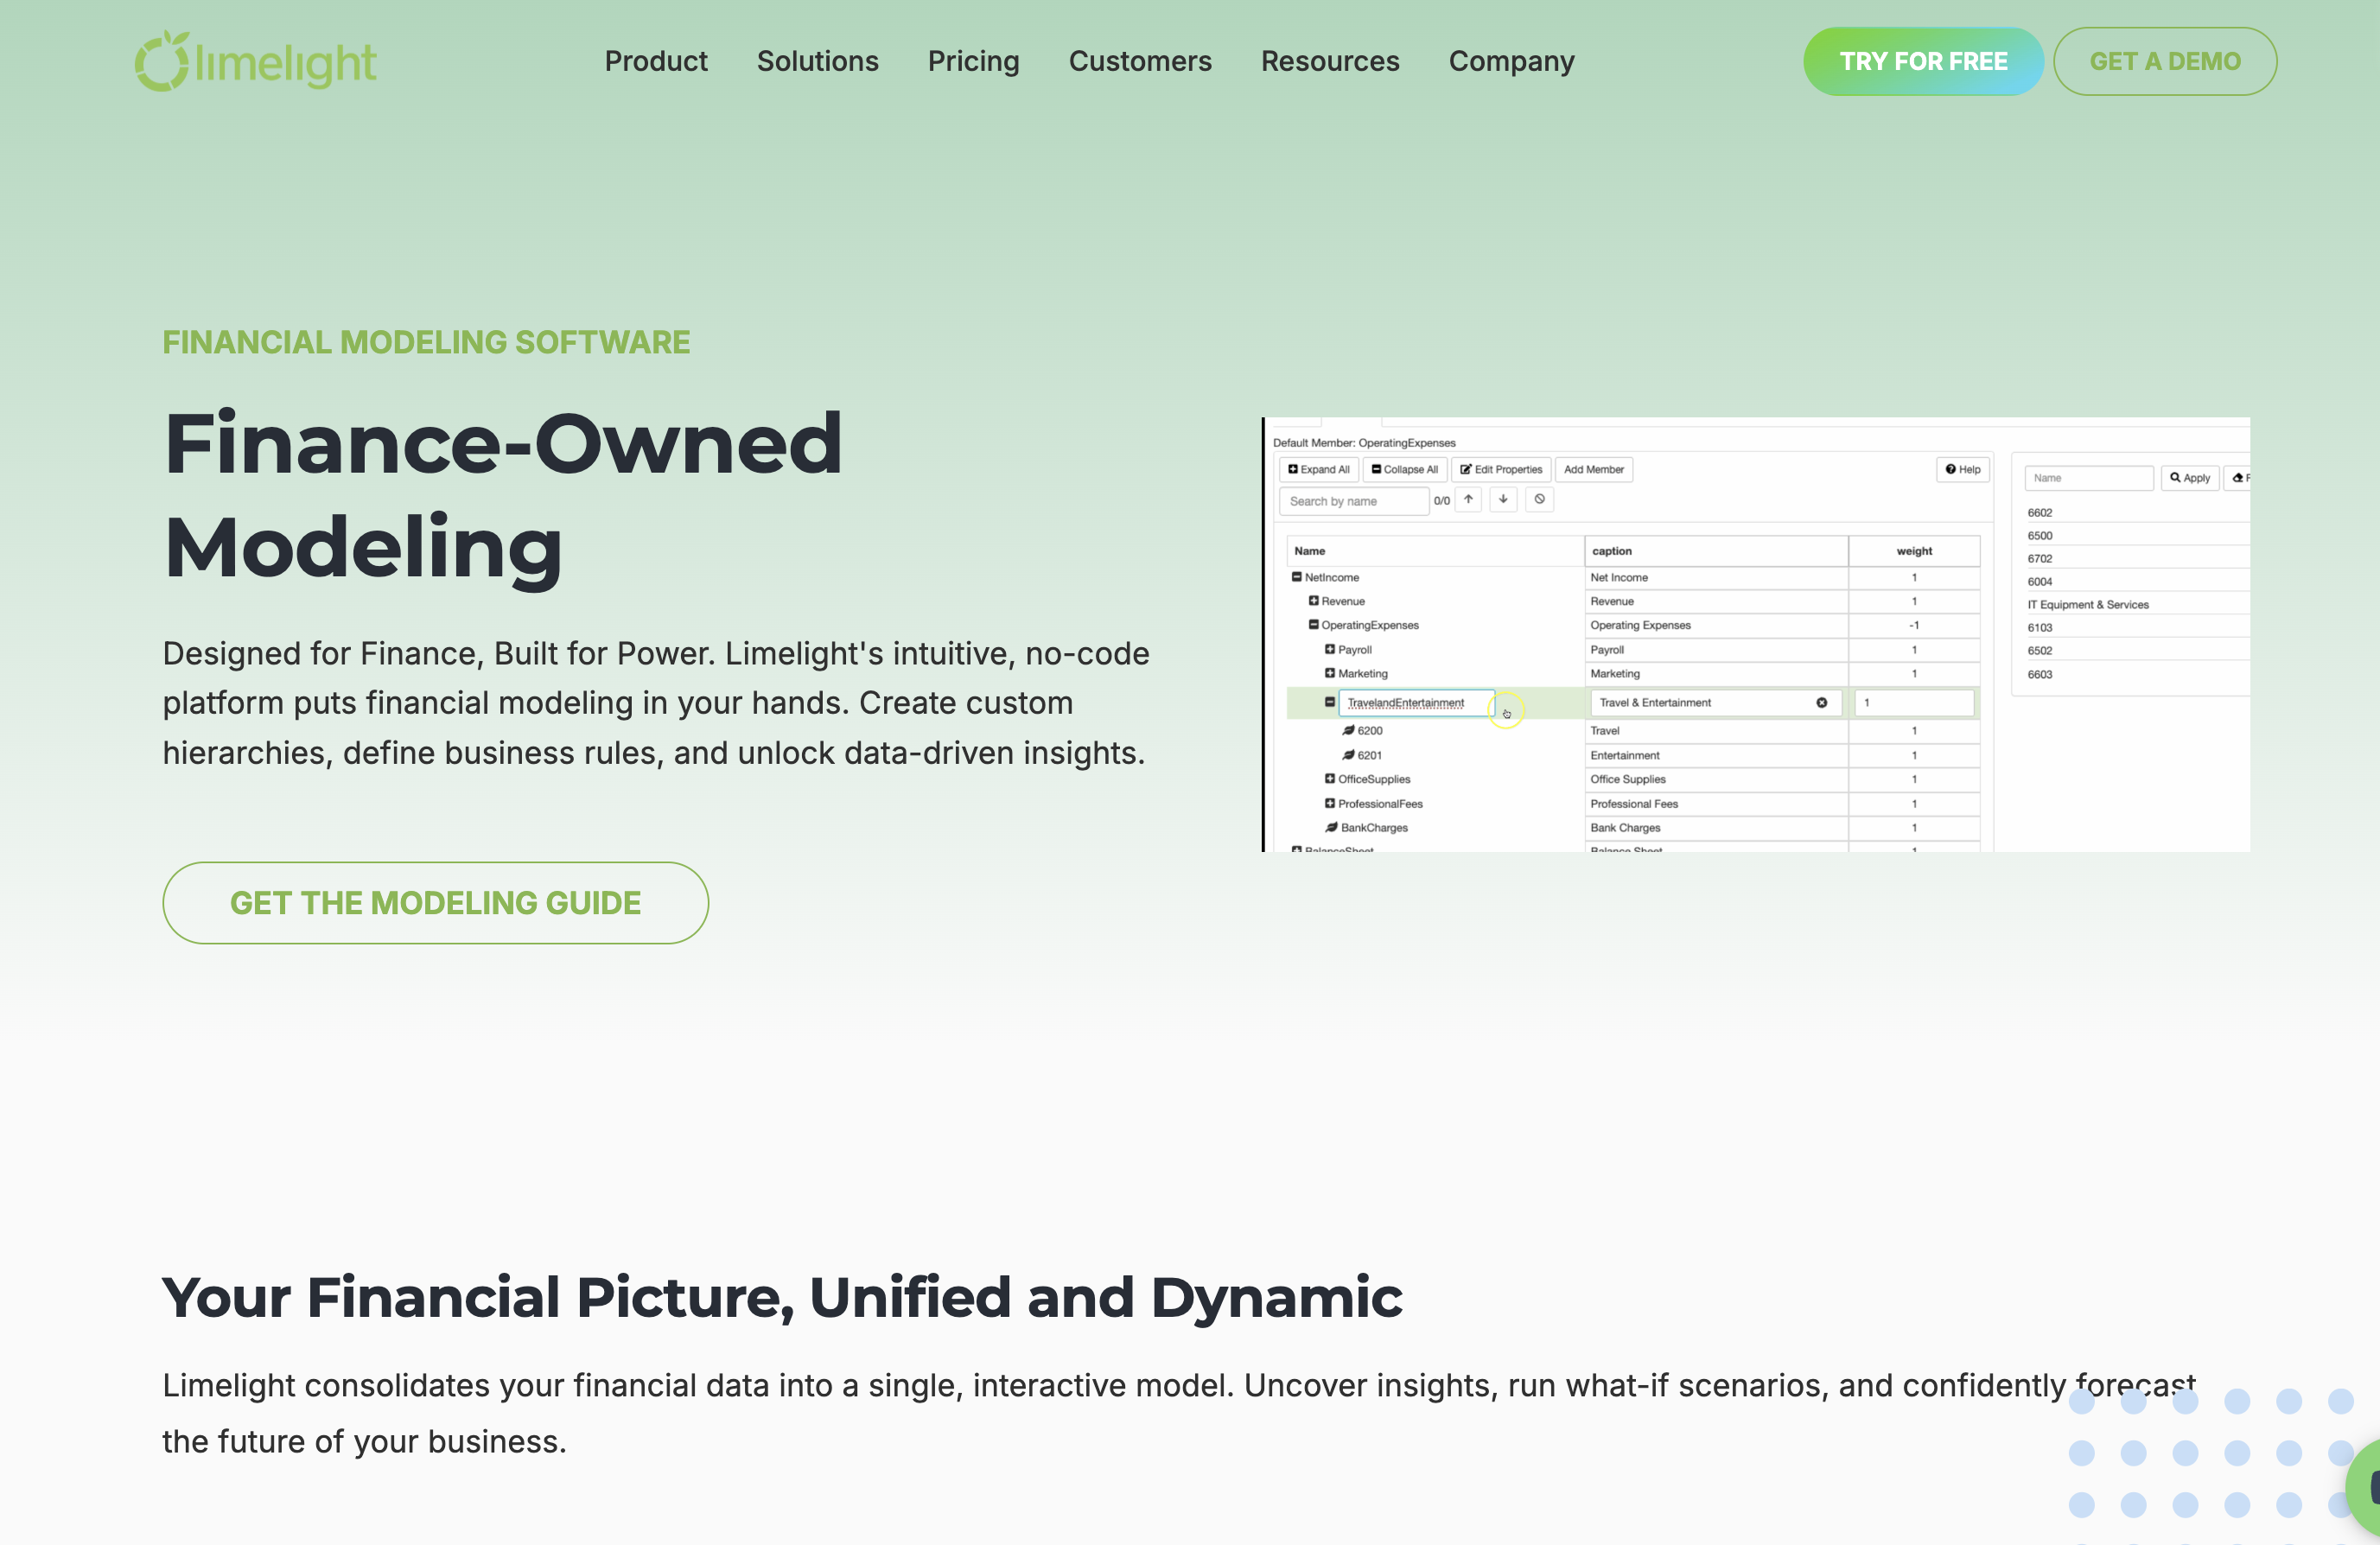The height and width of the screenshot is (1545, 2380).
Task: Click Collapse All in the hierarchy toolbar
Action: 1404,469
